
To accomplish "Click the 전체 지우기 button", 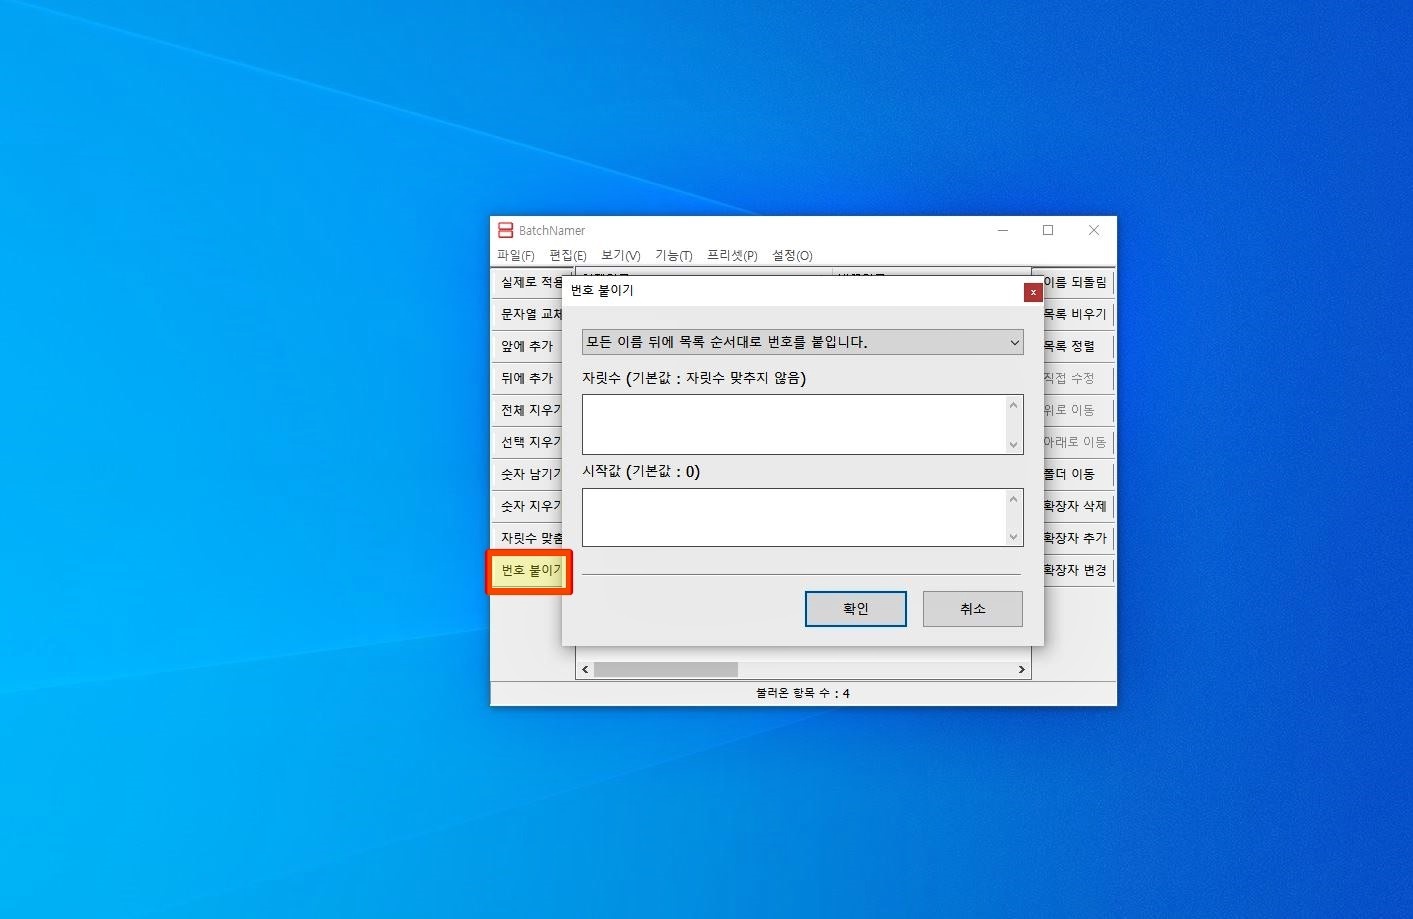I will tap(528, 410).
